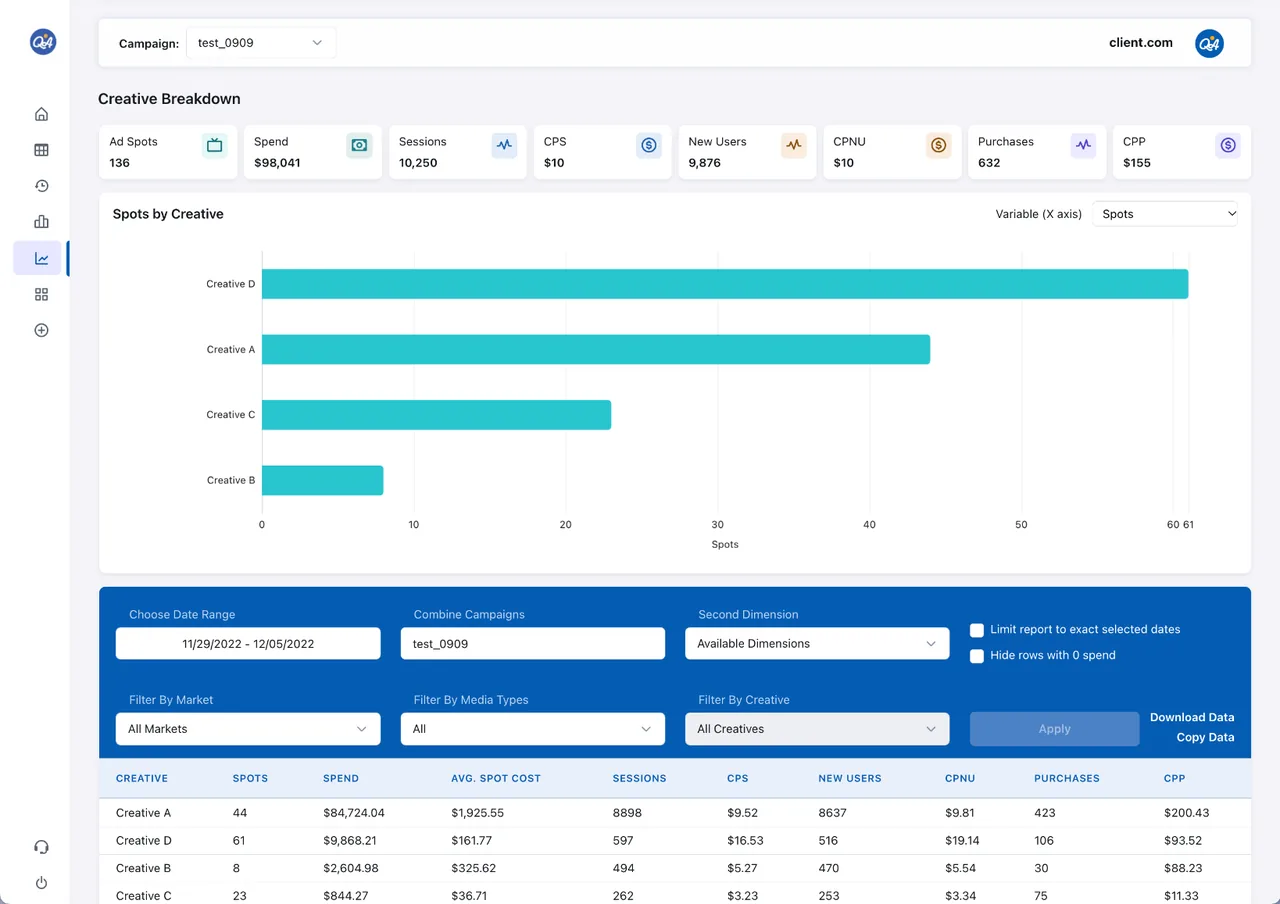Click the CPNU dollar icon
Screen dimensions: 1280x904
(x=938, y=145)
